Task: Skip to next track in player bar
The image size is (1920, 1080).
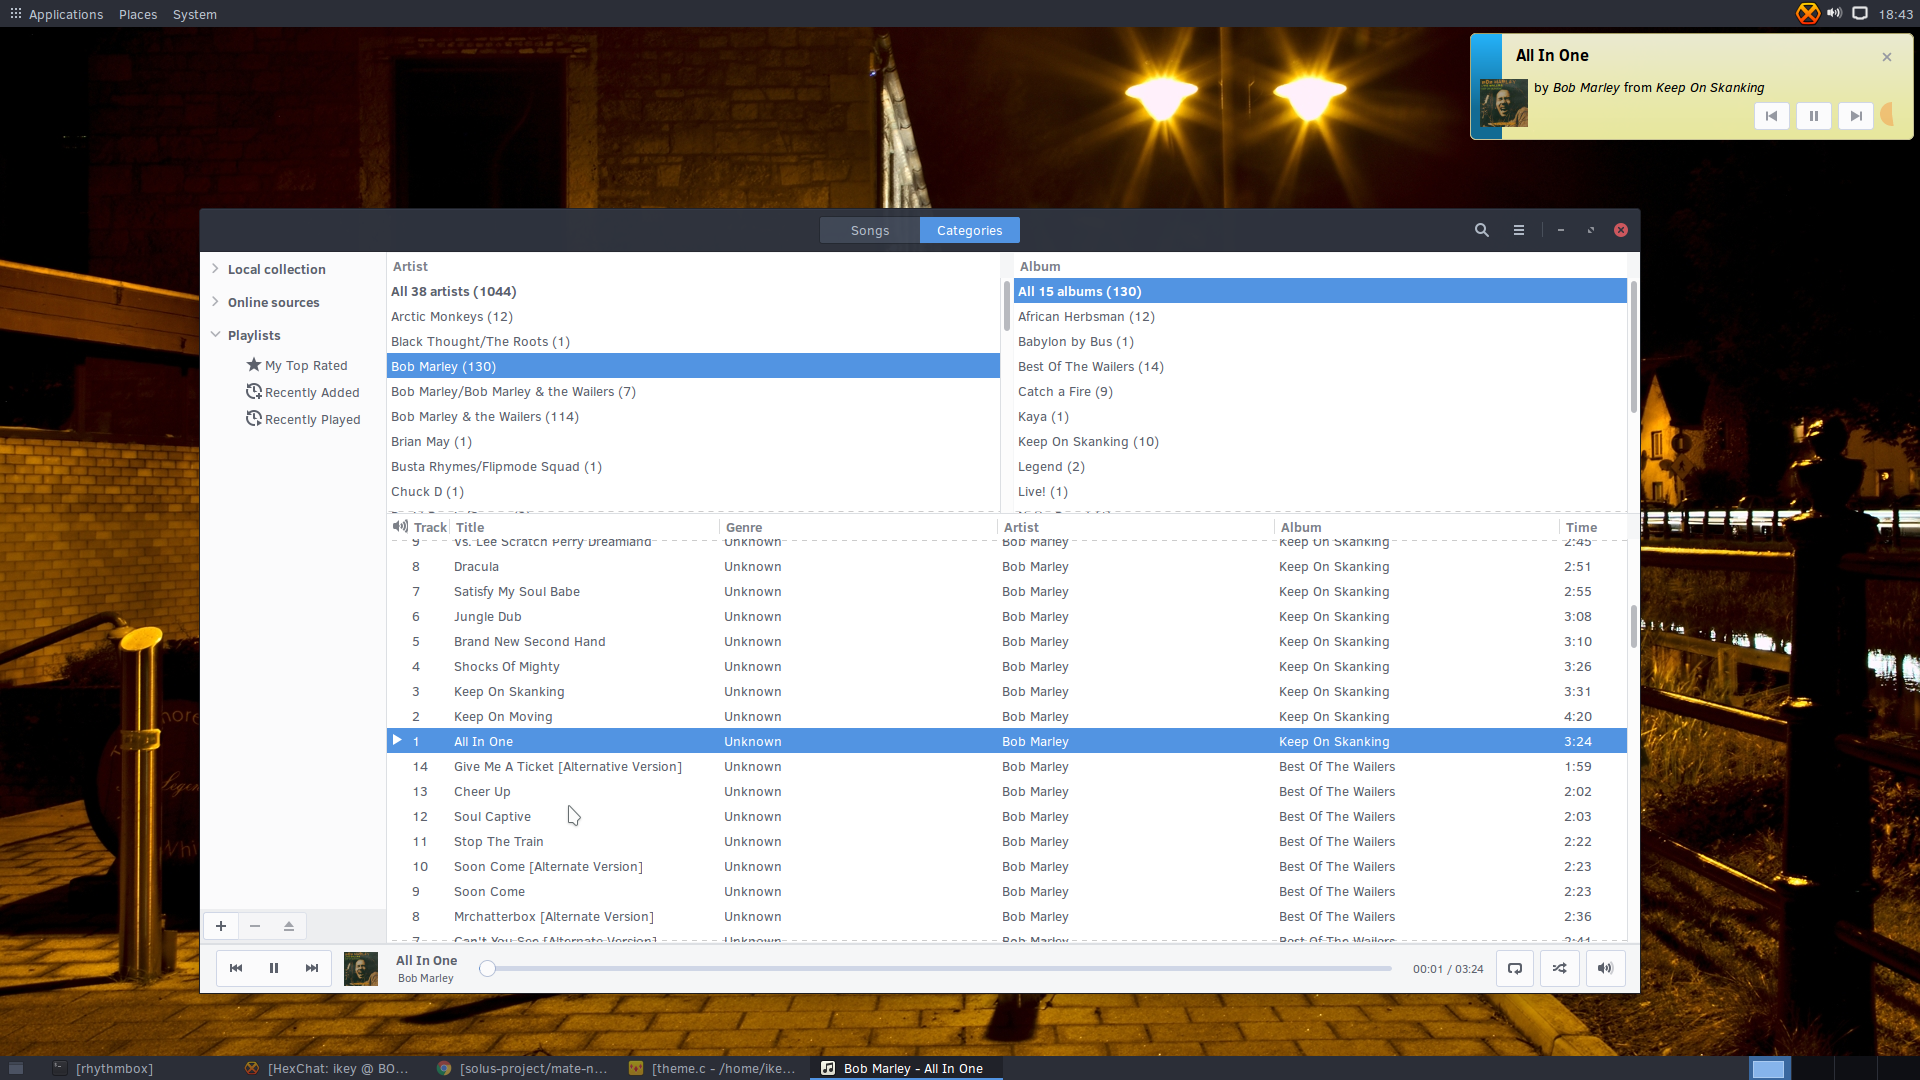Action: point(312,968)
